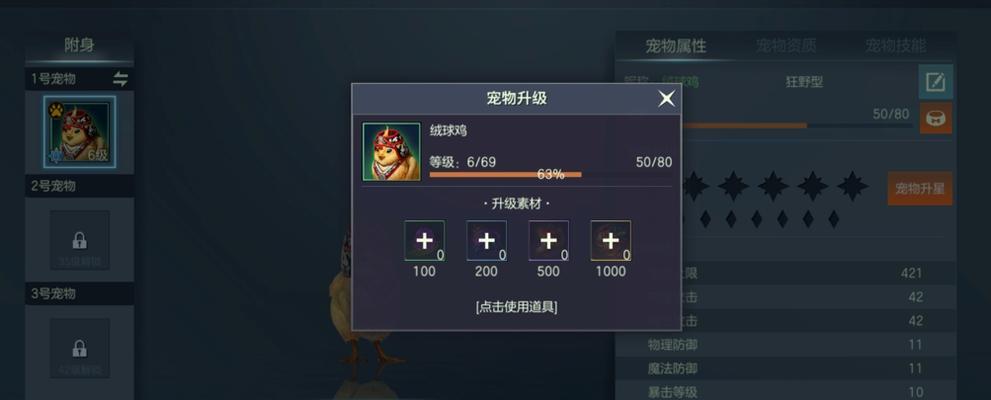Switch to the 宠物属性 tab
This screenshot has height=400, width=991.
(676, 45)
